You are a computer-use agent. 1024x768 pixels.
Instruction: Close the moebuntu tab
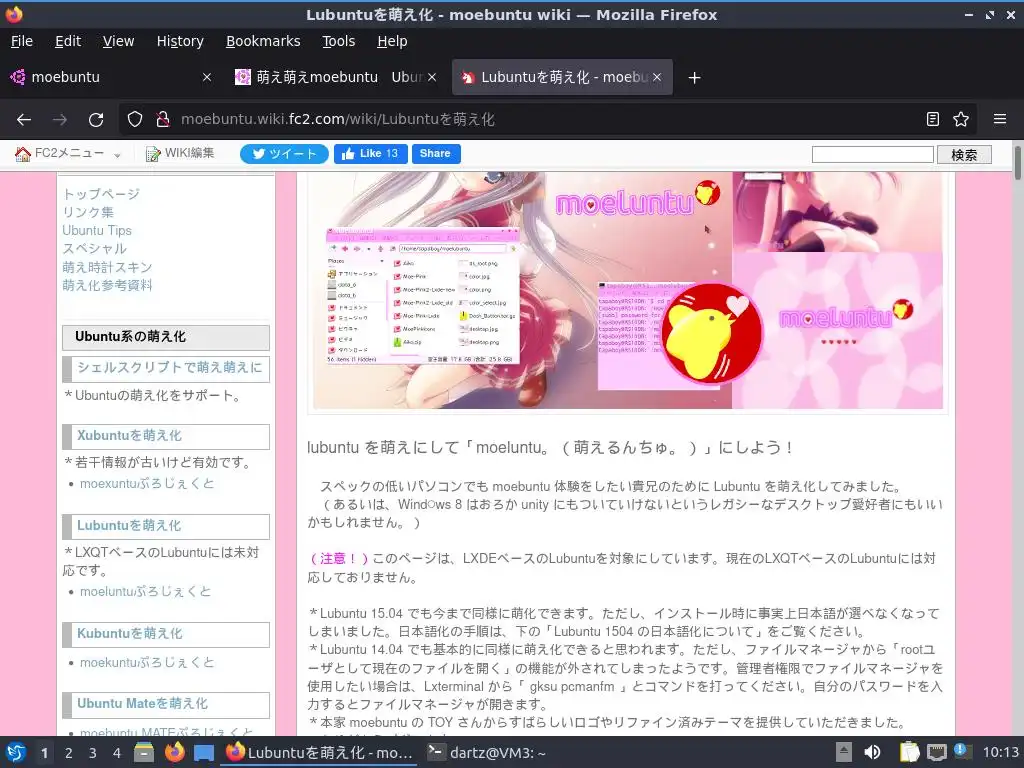(x=207, y=77)
